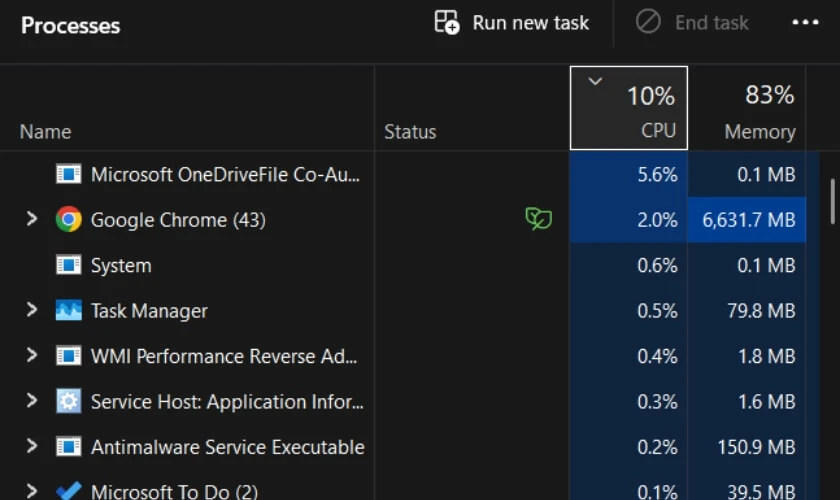Expand the Microsoft To Do (2) row
The image size is (840, 500).
click(32, 490)
